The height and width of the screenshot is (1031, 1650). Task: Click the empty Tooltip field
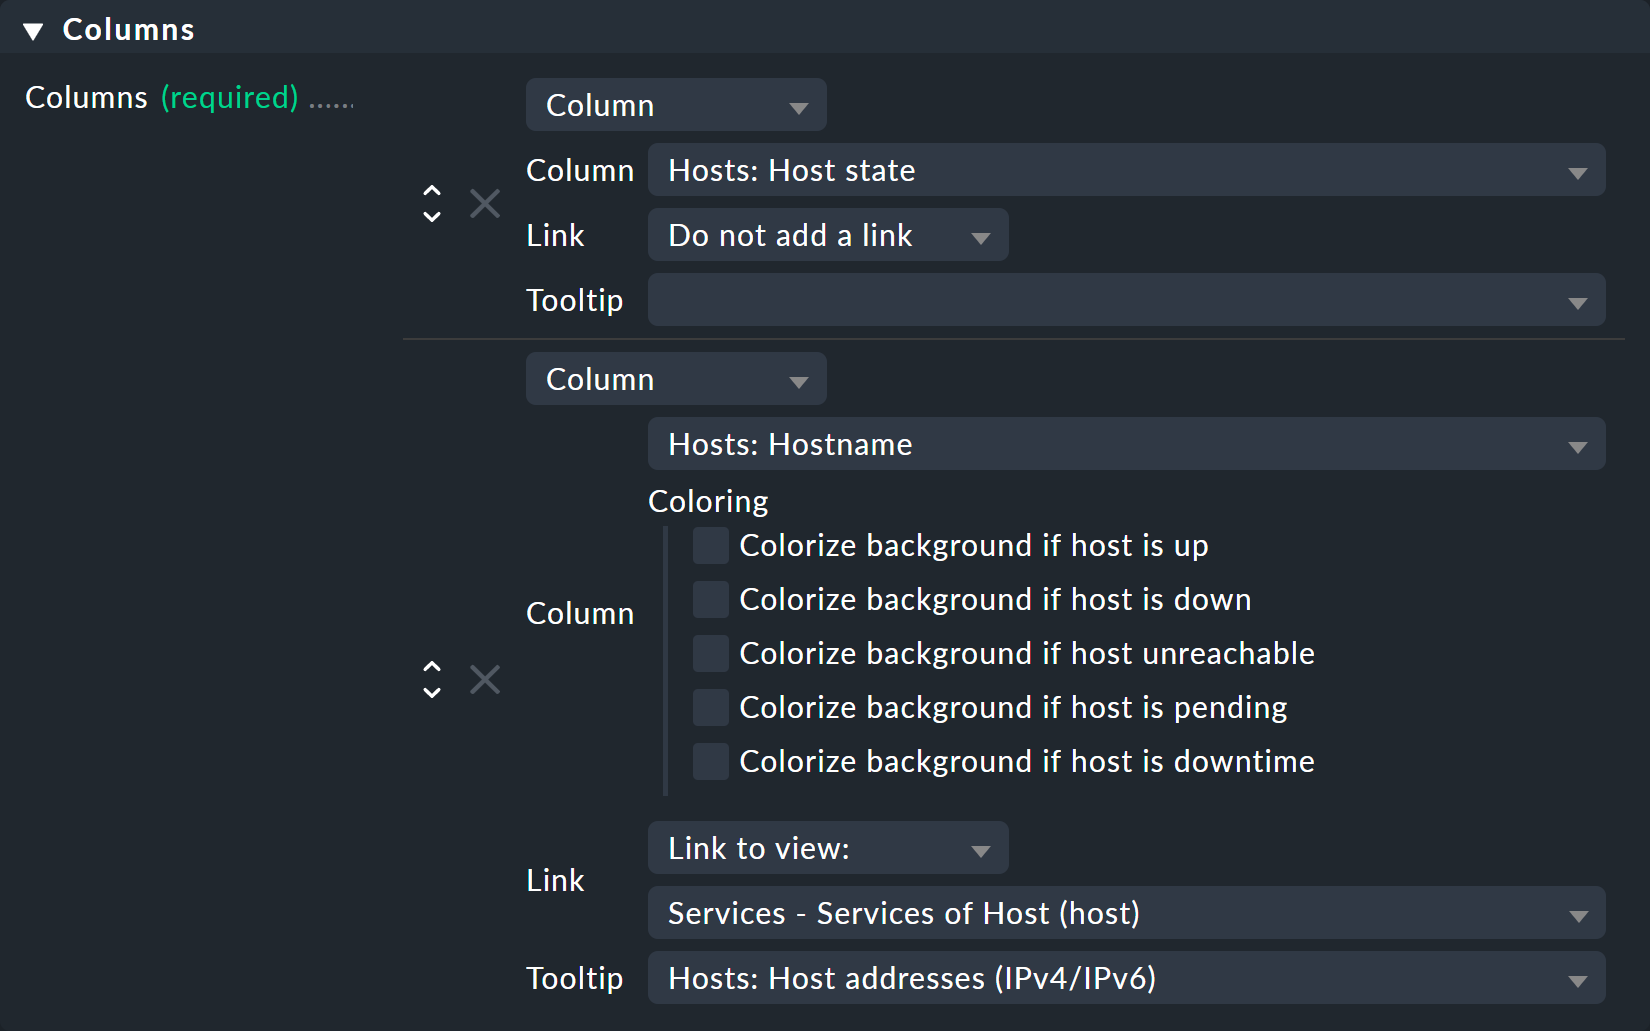[x=1125, y=299]
